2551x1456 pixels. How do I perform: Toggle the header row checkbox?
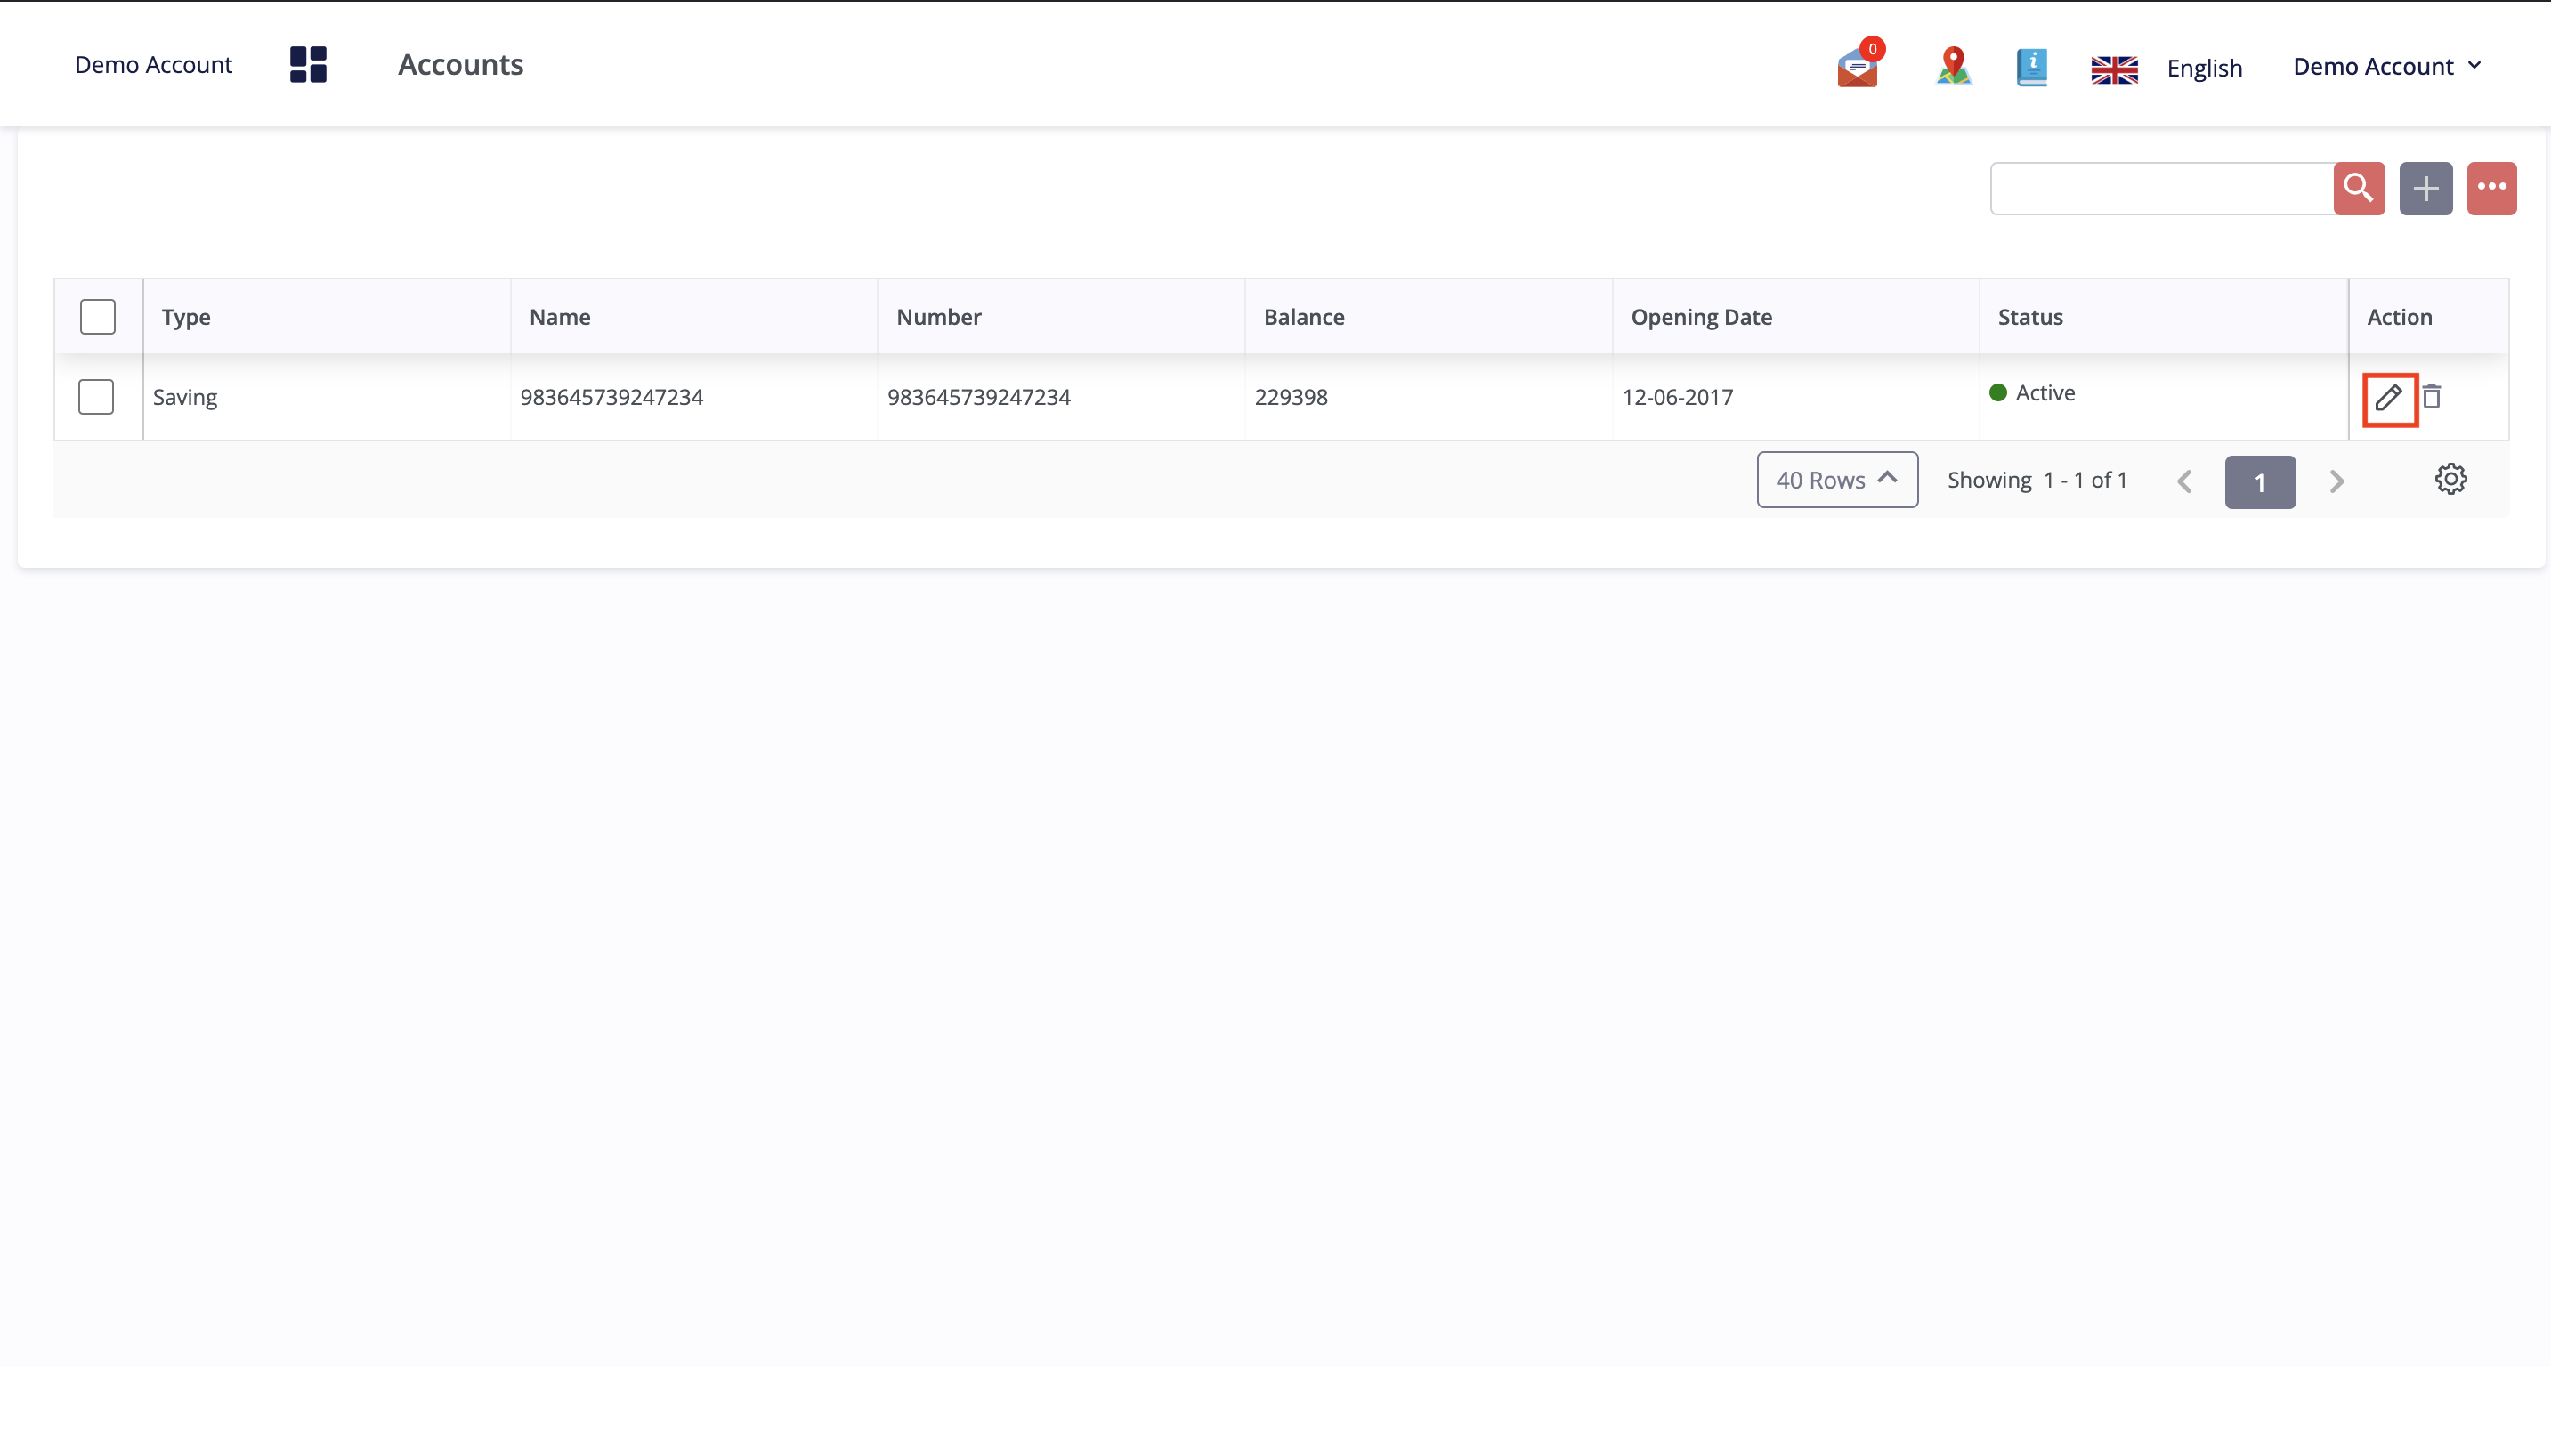click(x=96, y=315)
